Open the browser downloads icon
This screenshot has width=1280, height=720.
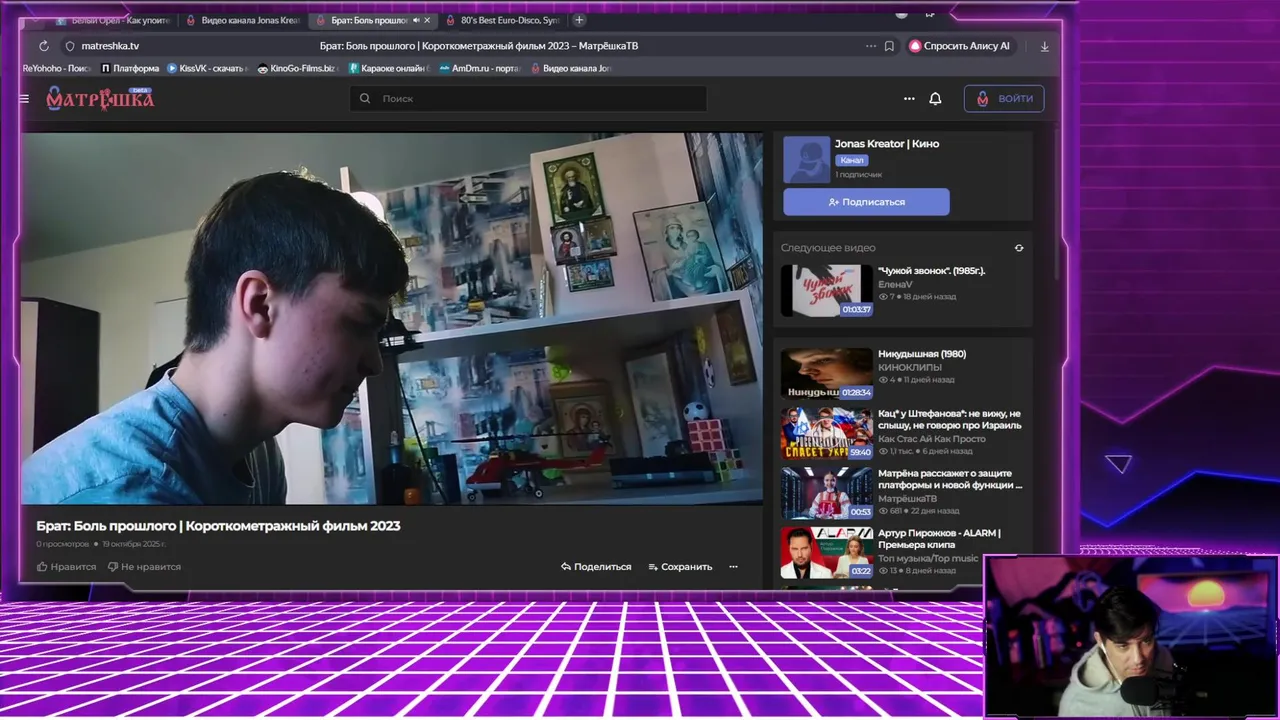(1045, 46)
